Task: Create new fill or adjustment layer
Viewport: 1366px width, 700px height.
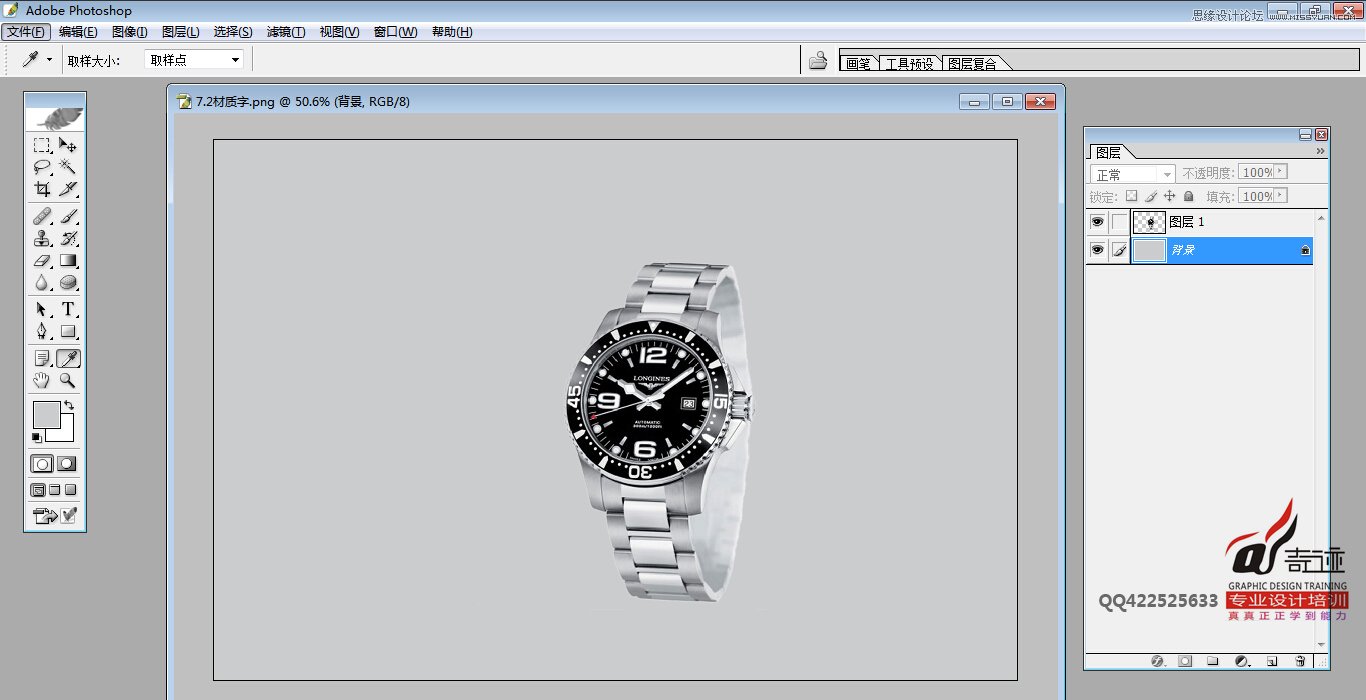Action: click(x=1242, y=661)
